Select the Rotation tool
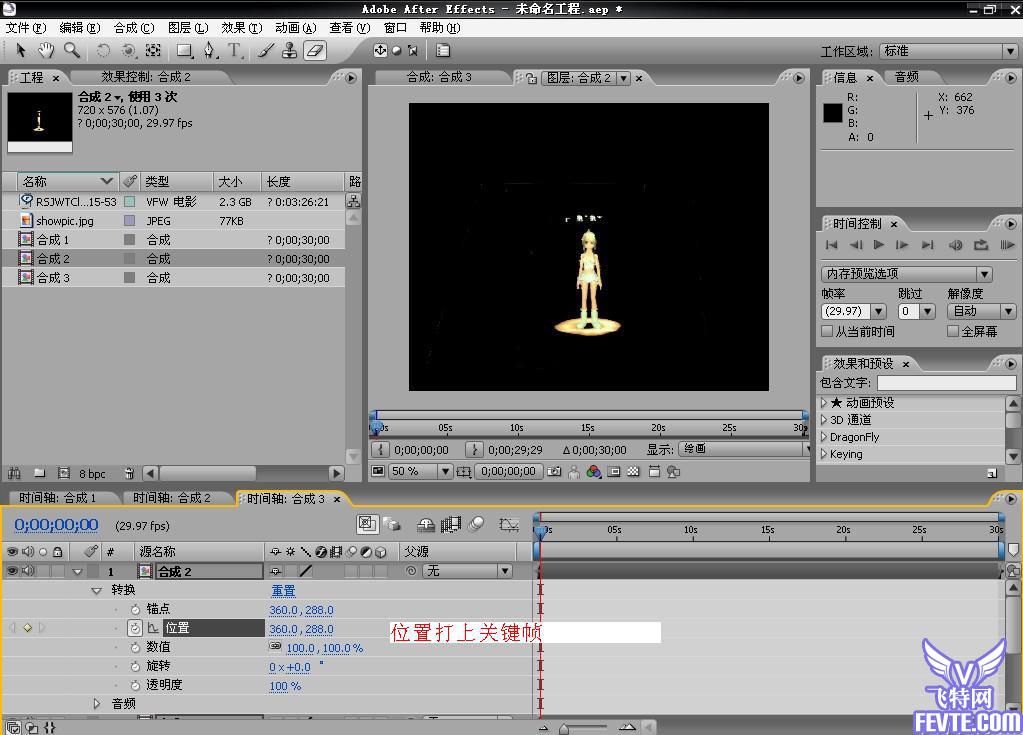The width and height of the screenshot is (1023, 735). (103, 51)
